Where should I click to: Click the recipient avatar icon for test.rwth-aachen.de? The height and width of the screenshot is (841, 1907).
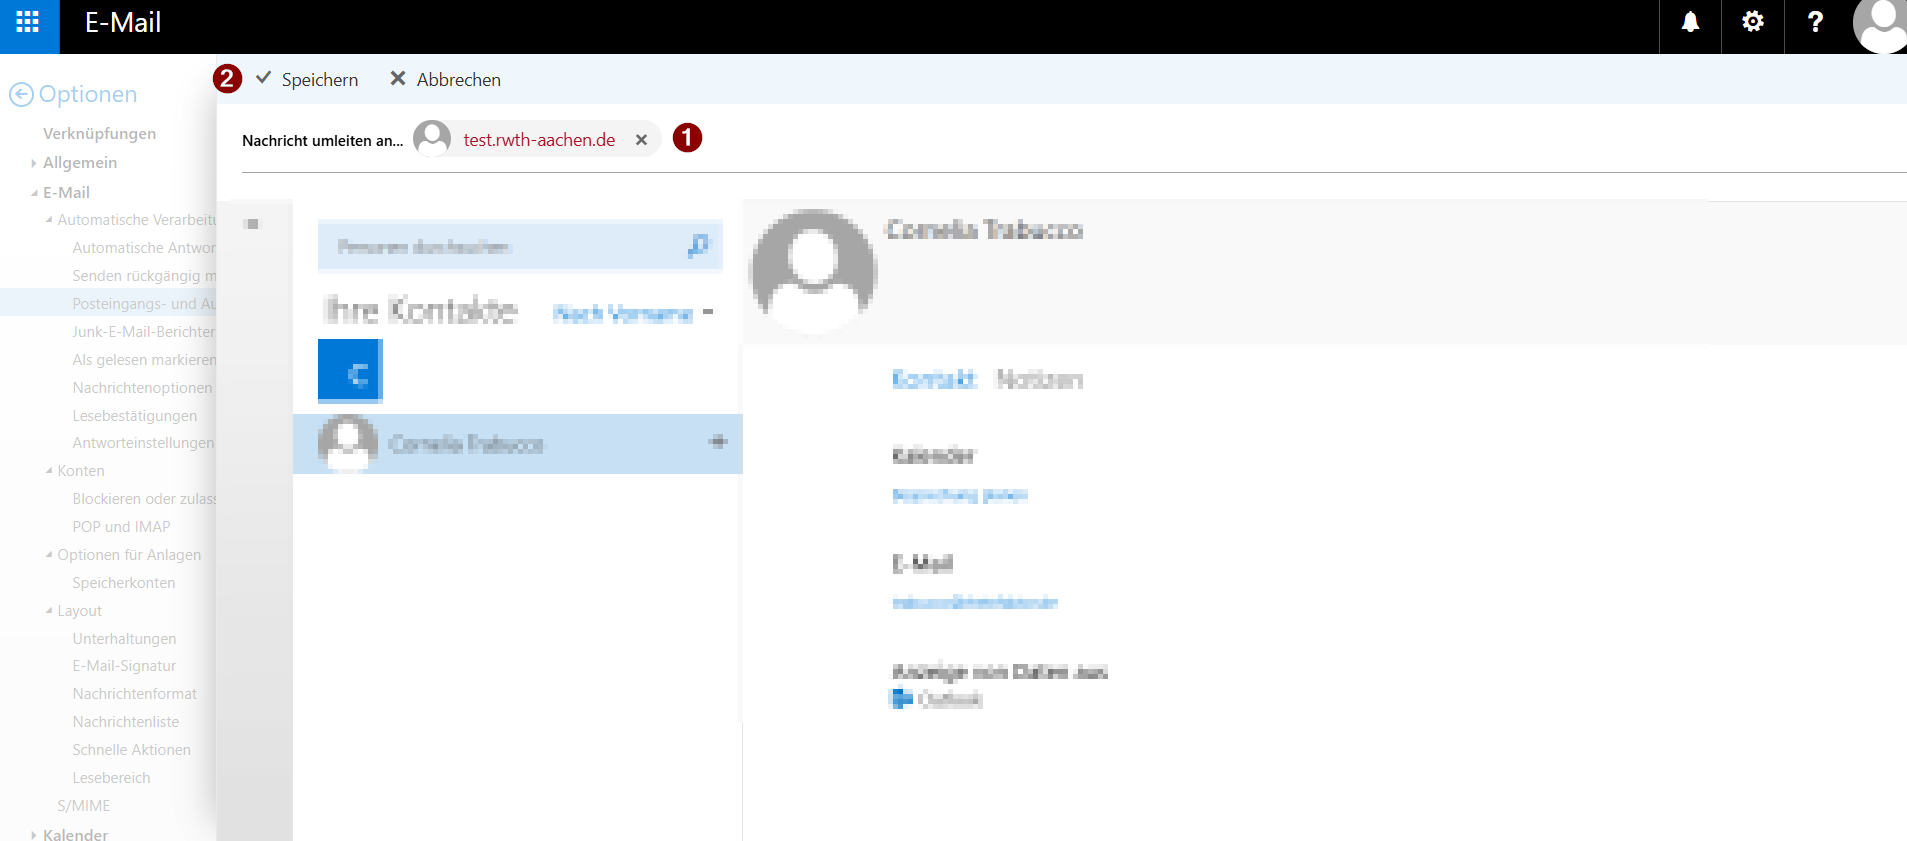coord(432,139)
